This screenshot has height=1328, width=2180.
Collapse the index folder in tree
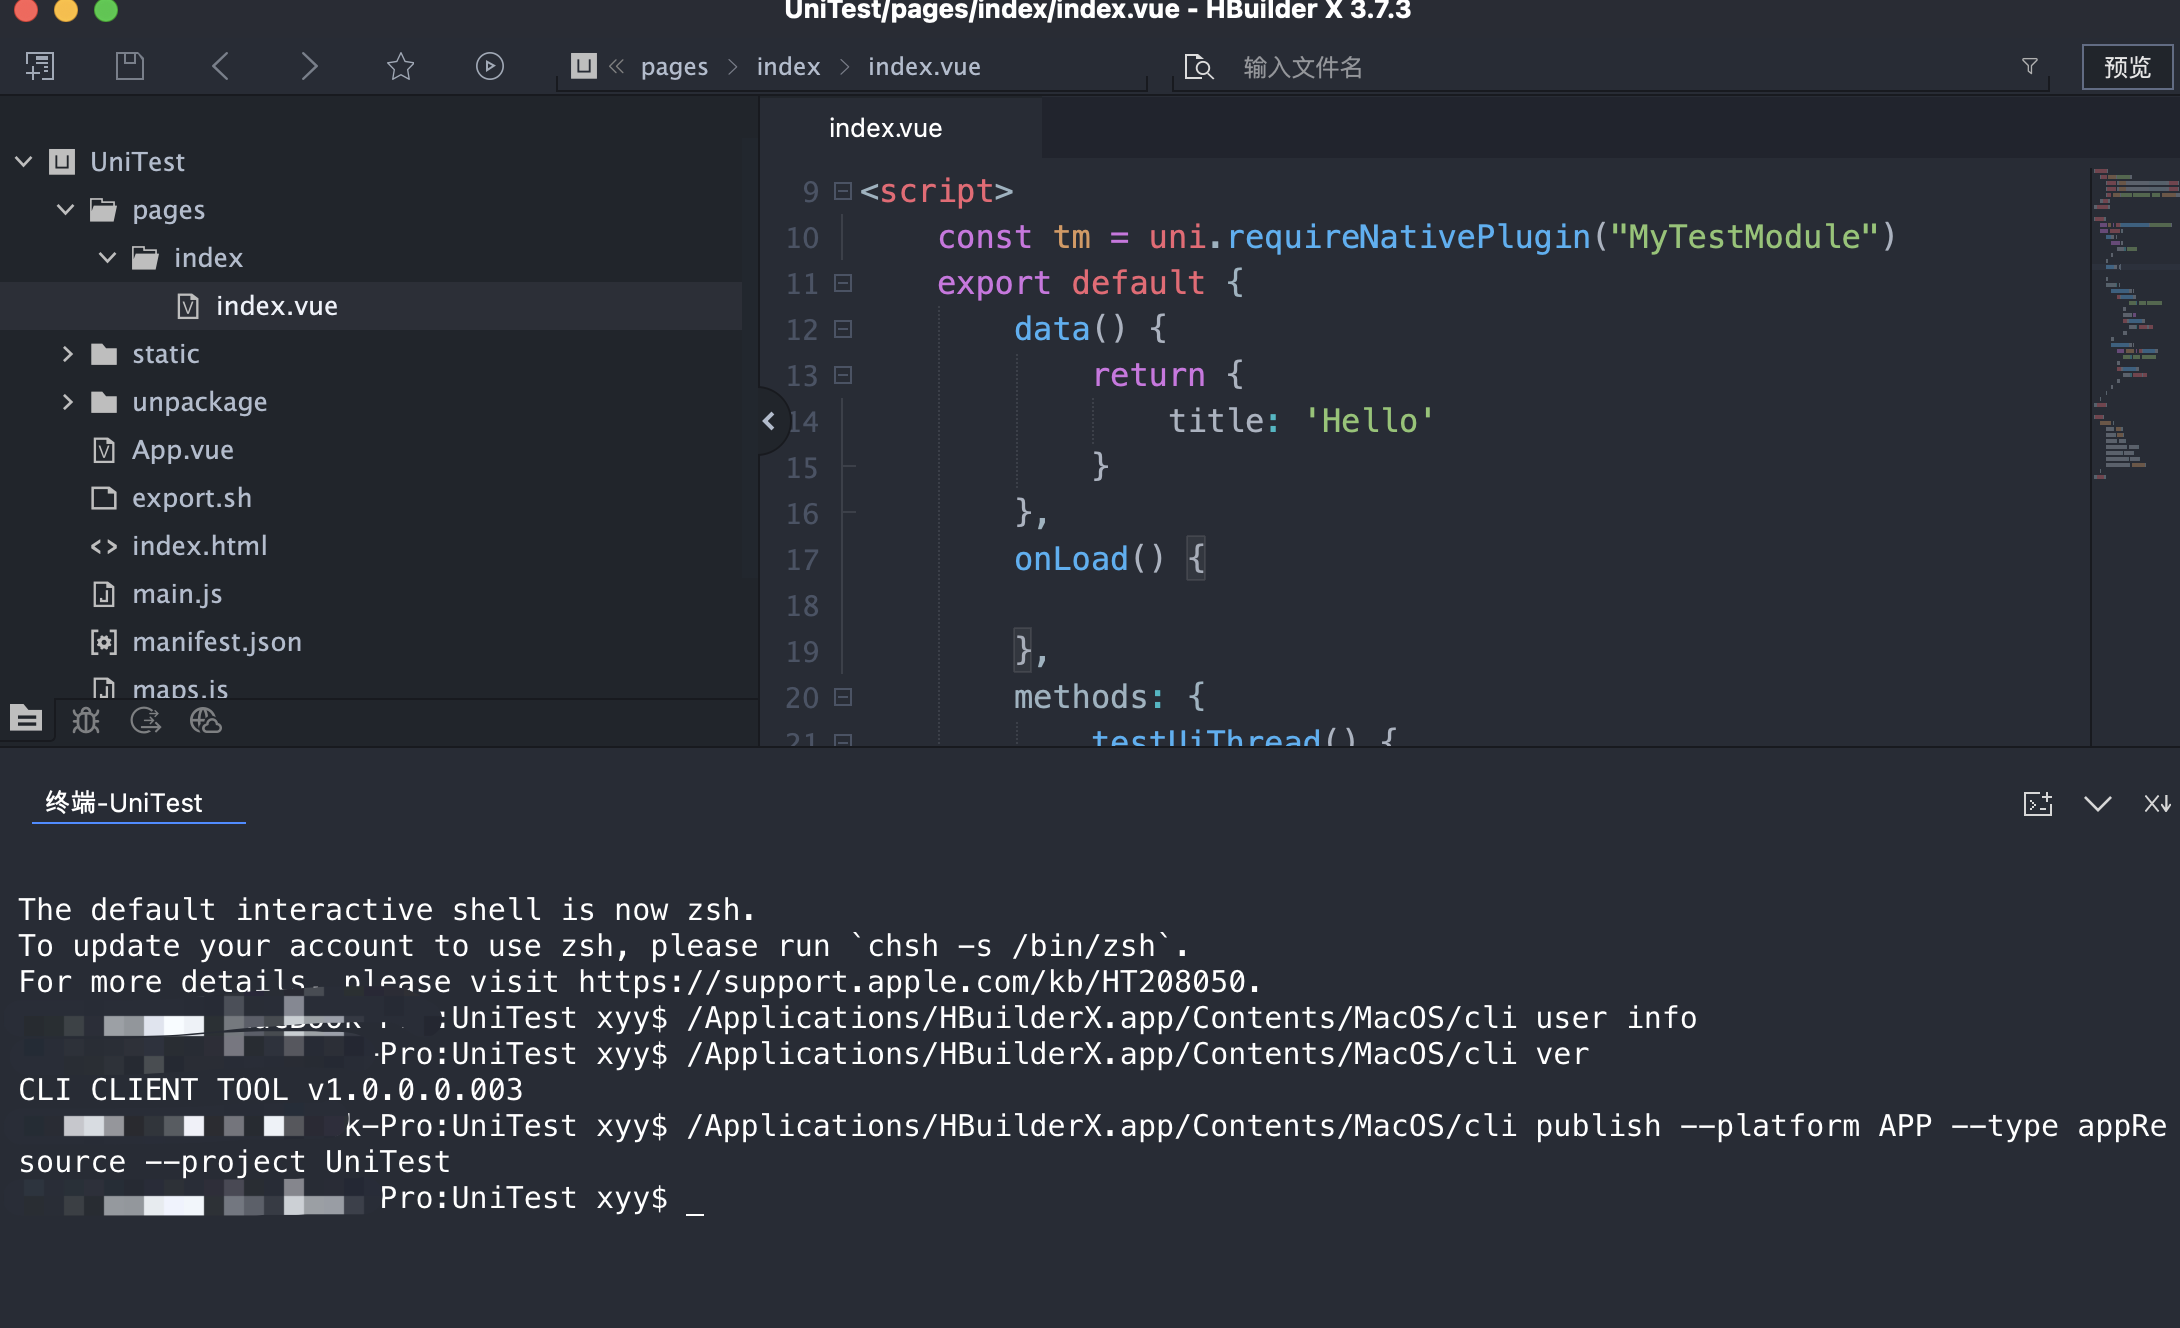pyautogui.click(x=108, y=257)
